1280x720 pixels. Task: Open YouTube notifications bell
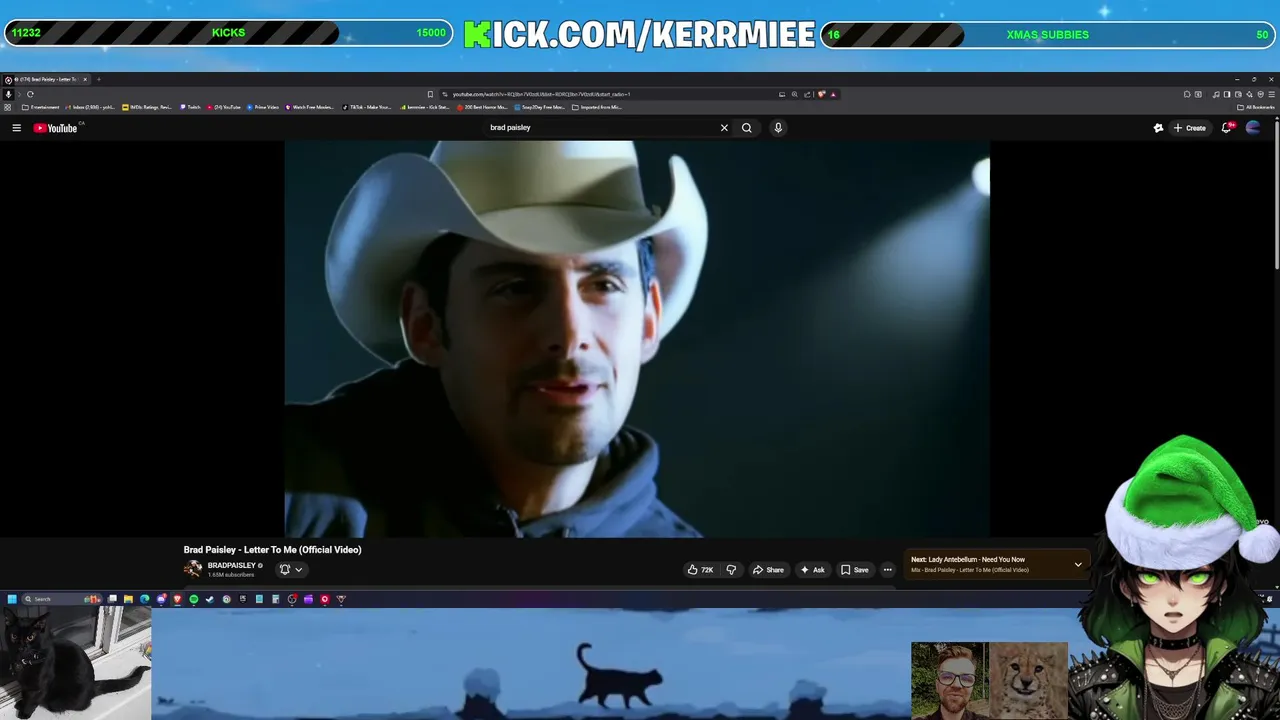pos(1227,128)
